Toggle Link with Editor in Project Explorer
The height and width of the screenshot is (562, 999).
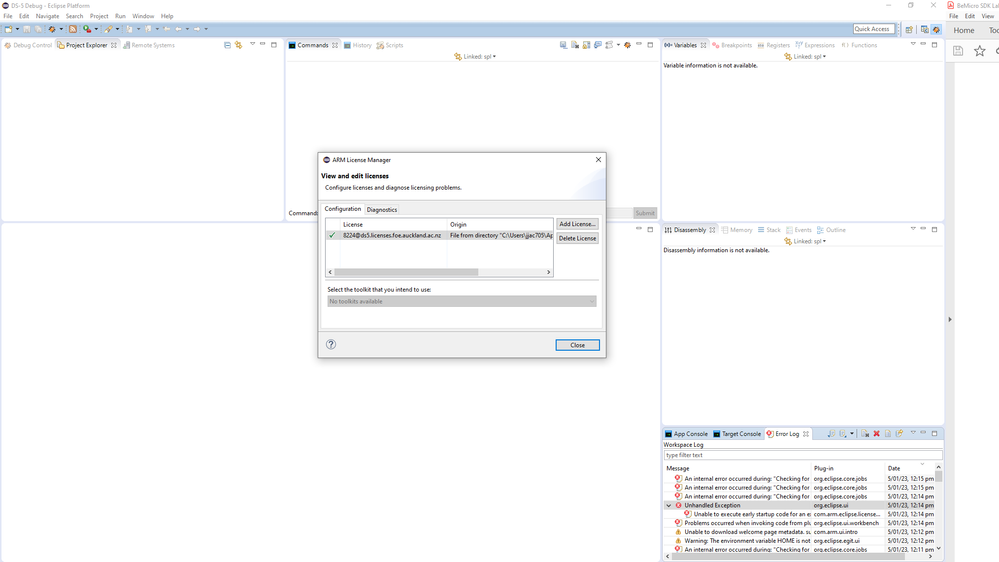(238, 45)
